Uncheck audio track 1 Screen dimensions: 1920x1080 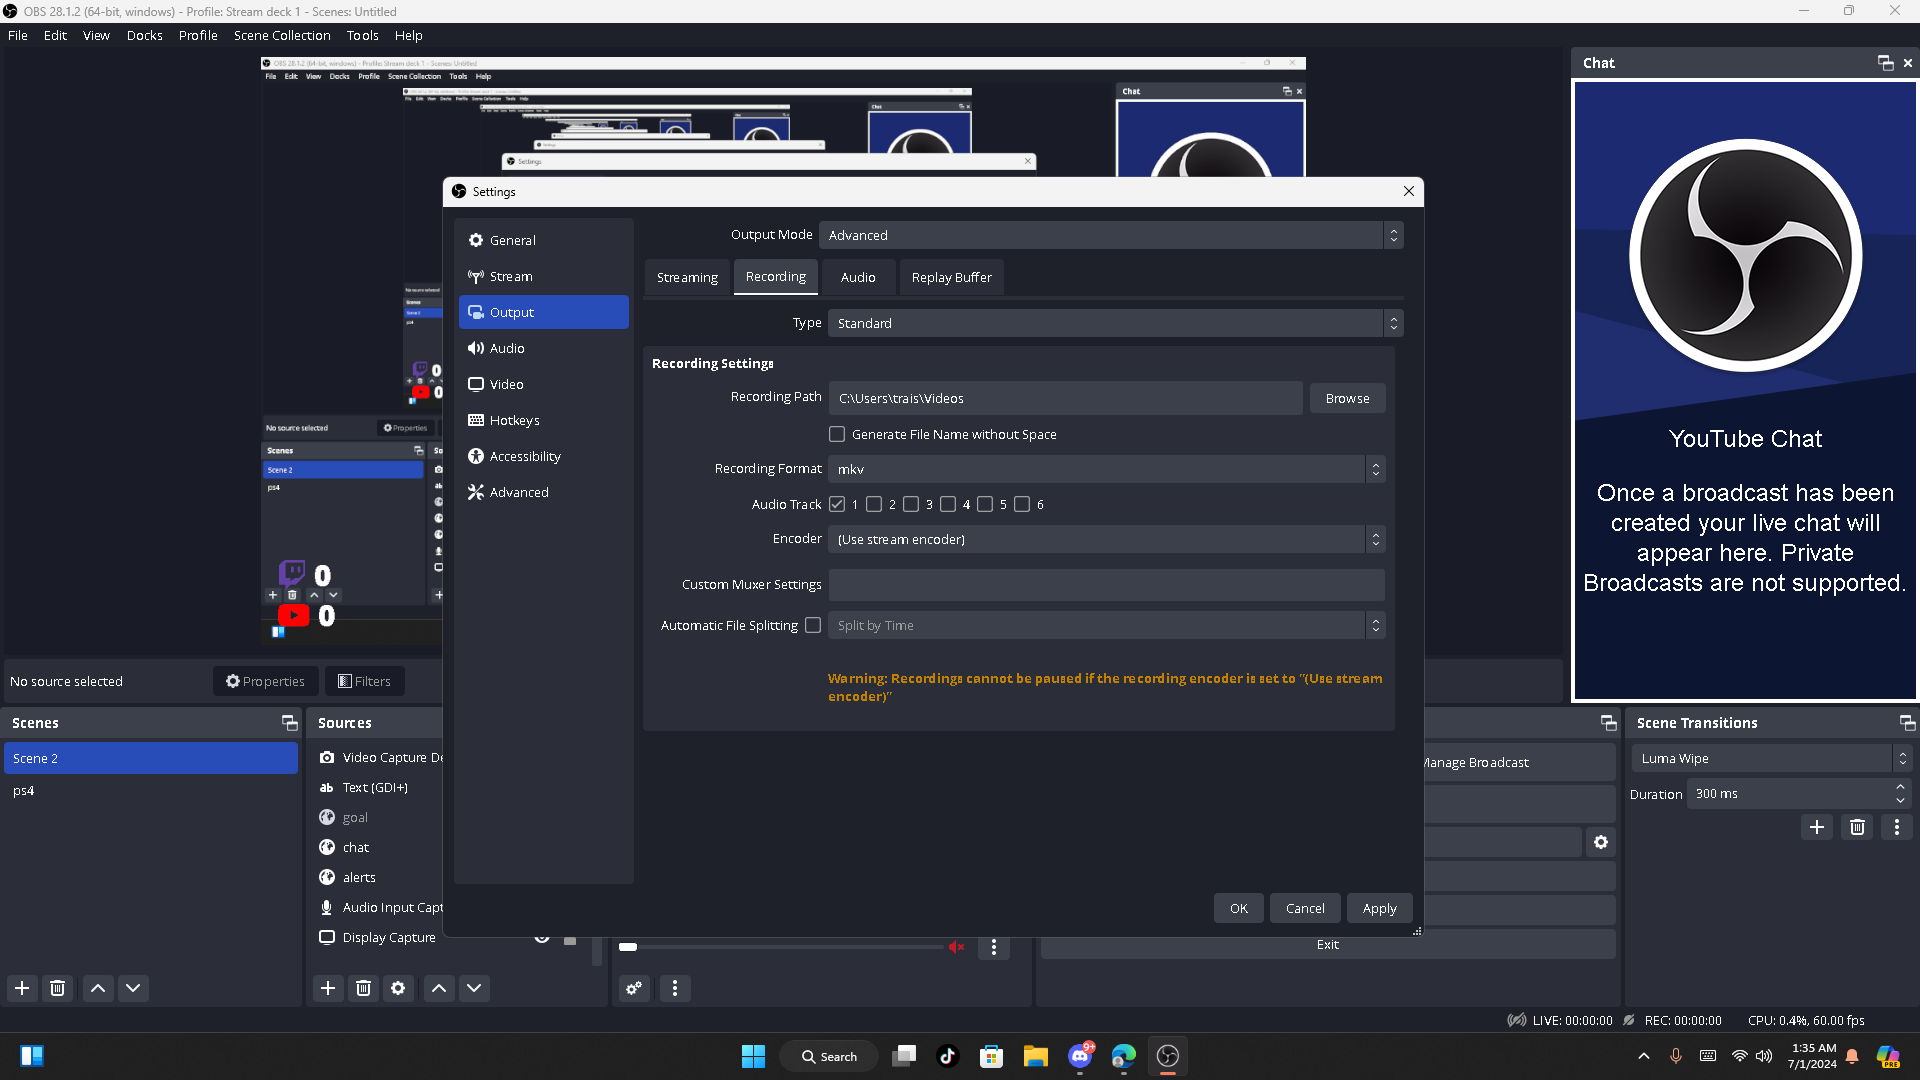click(x=837, y=504)
